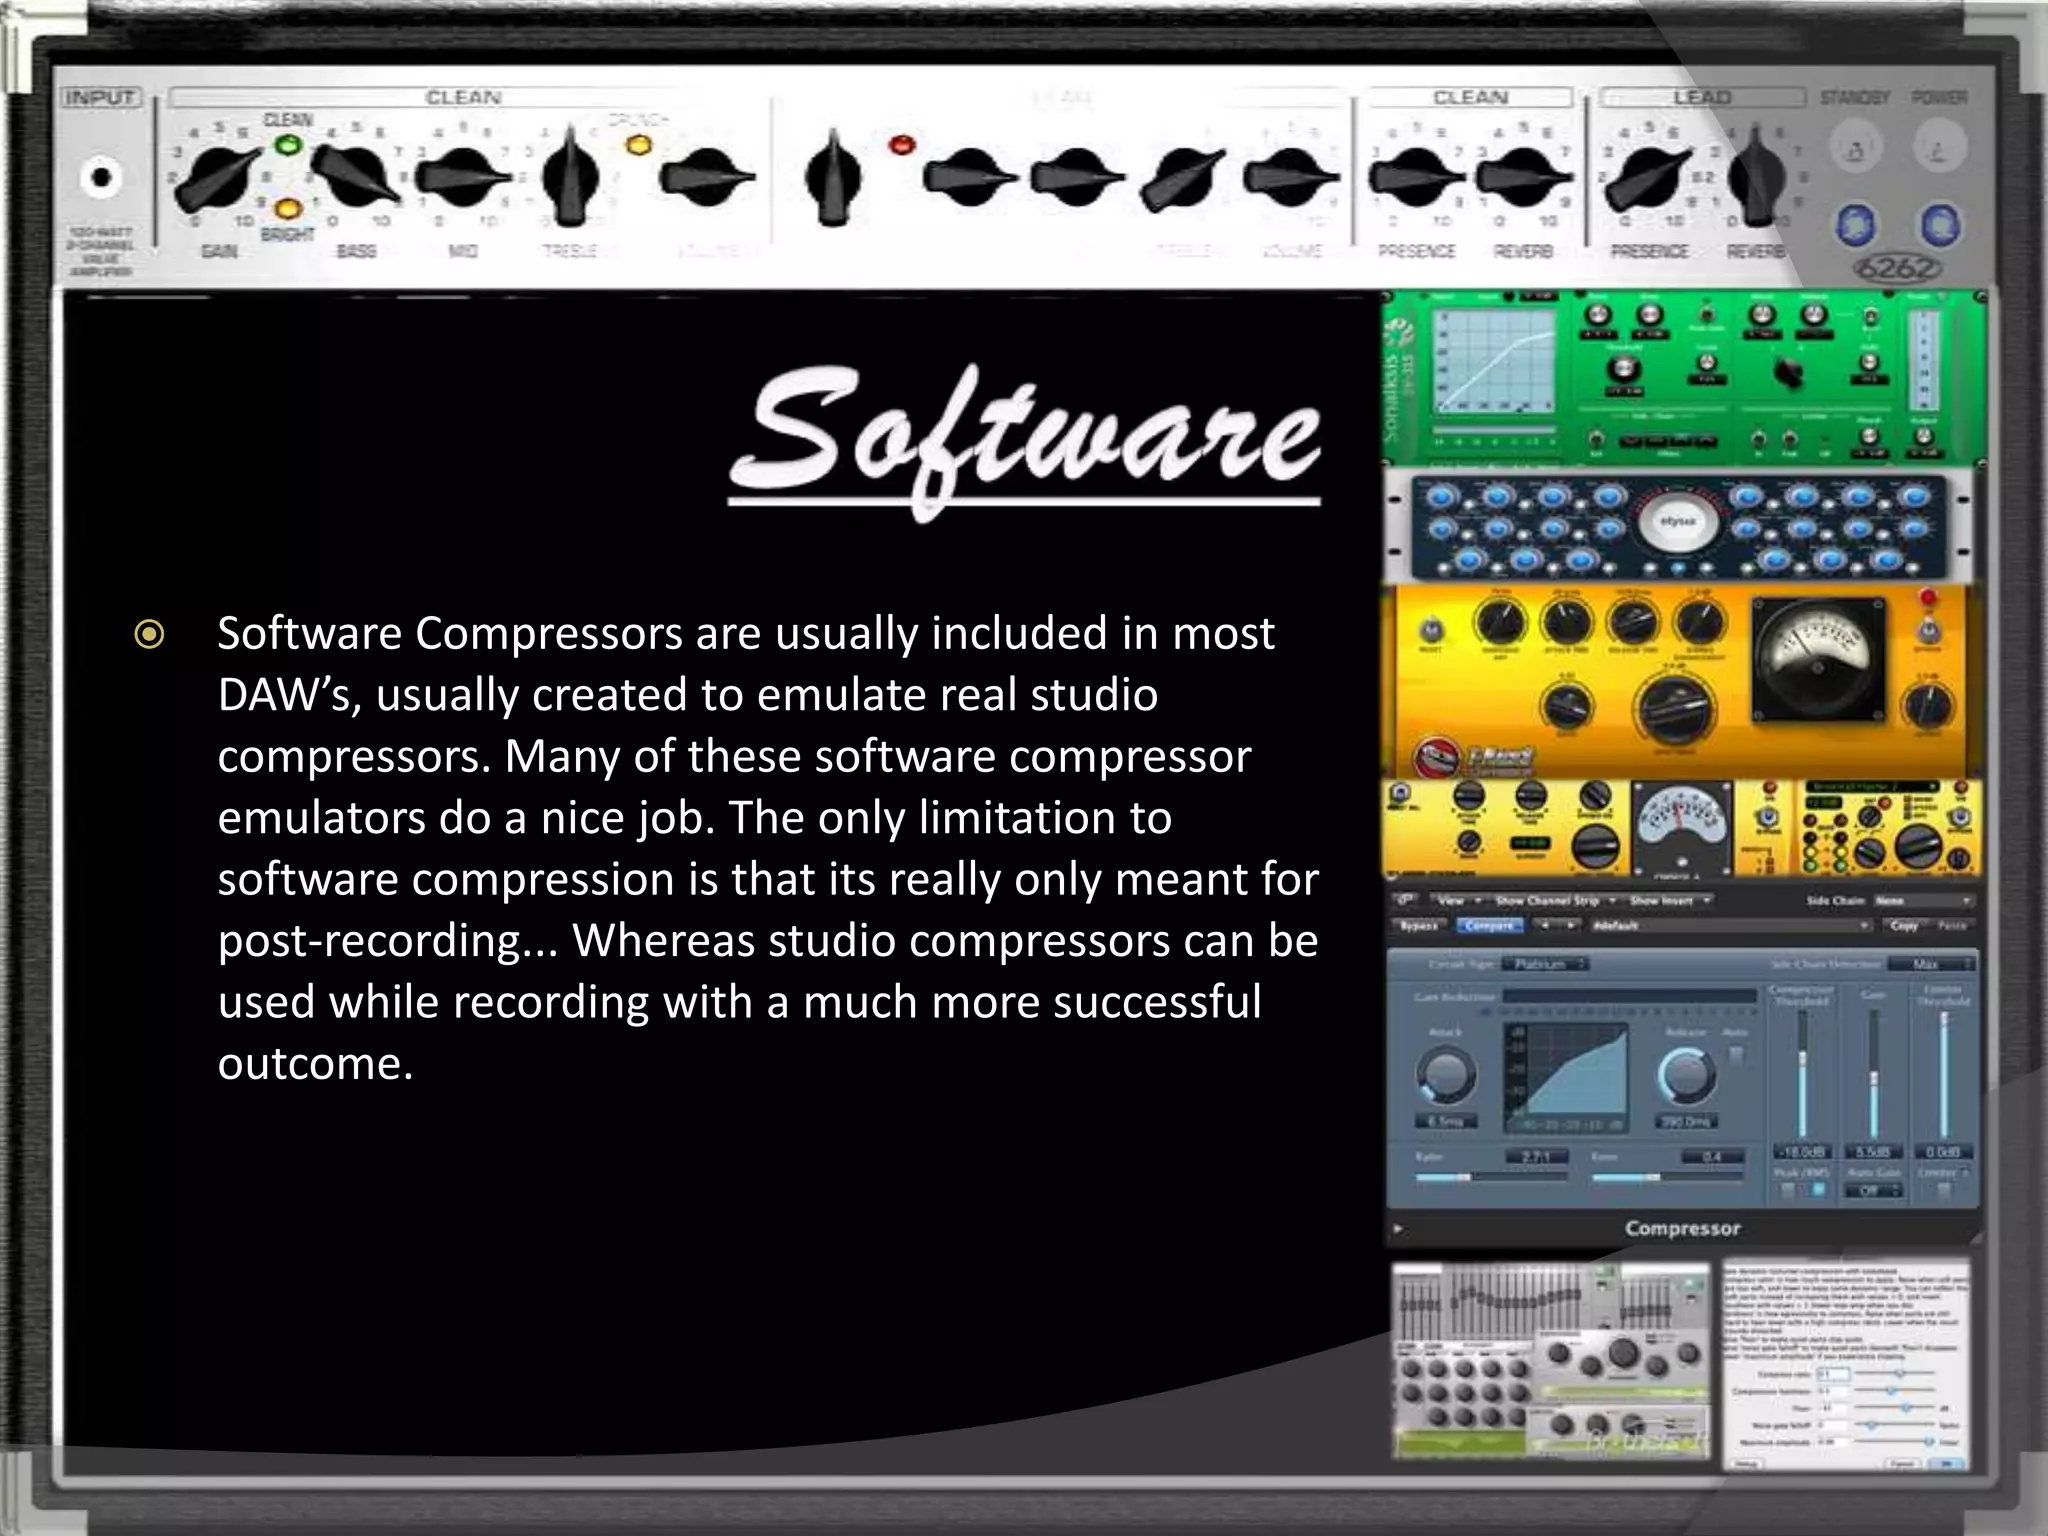Click the clean channel TREBLE knob

point(571,177)
